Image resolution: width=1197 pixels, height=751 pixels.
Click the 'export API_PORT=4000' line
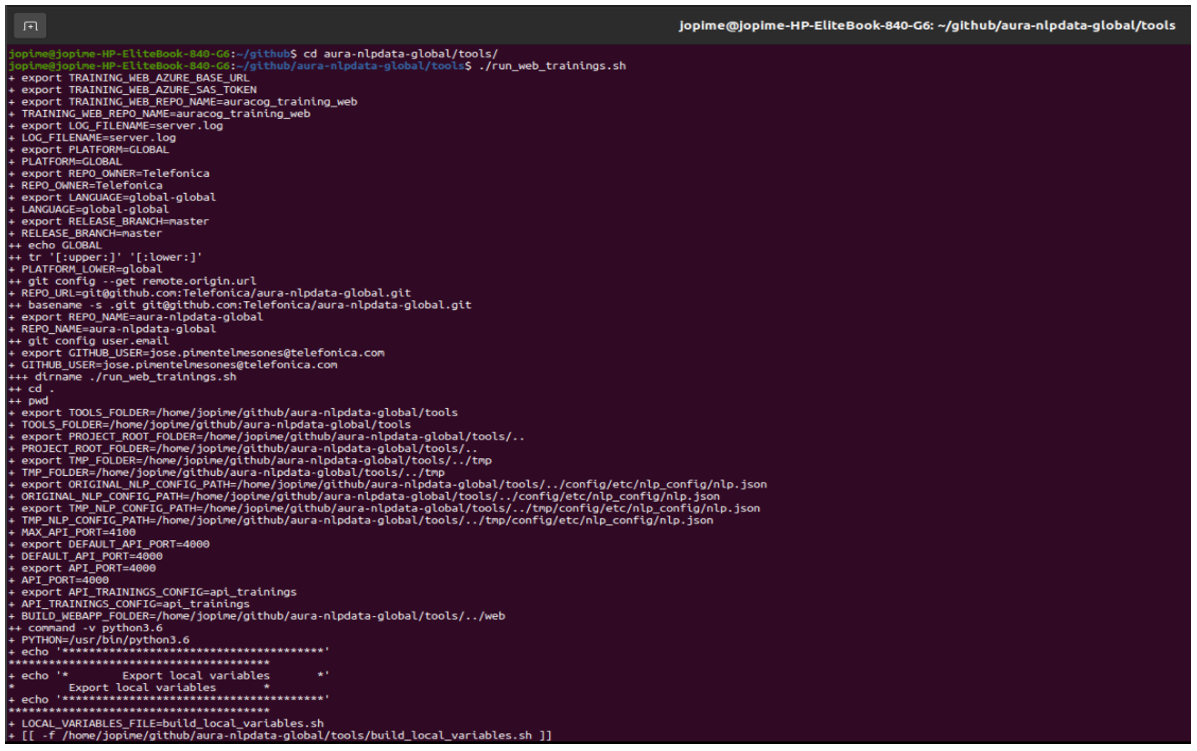point(82,568)
